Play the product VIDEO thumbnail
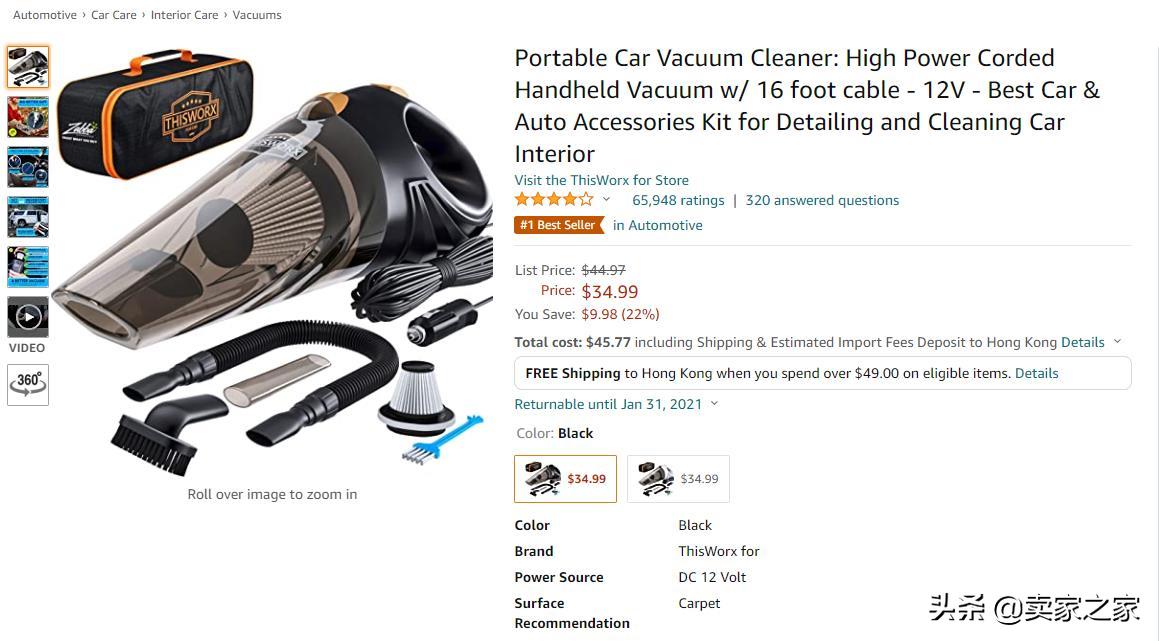 [x=28, y=317]
